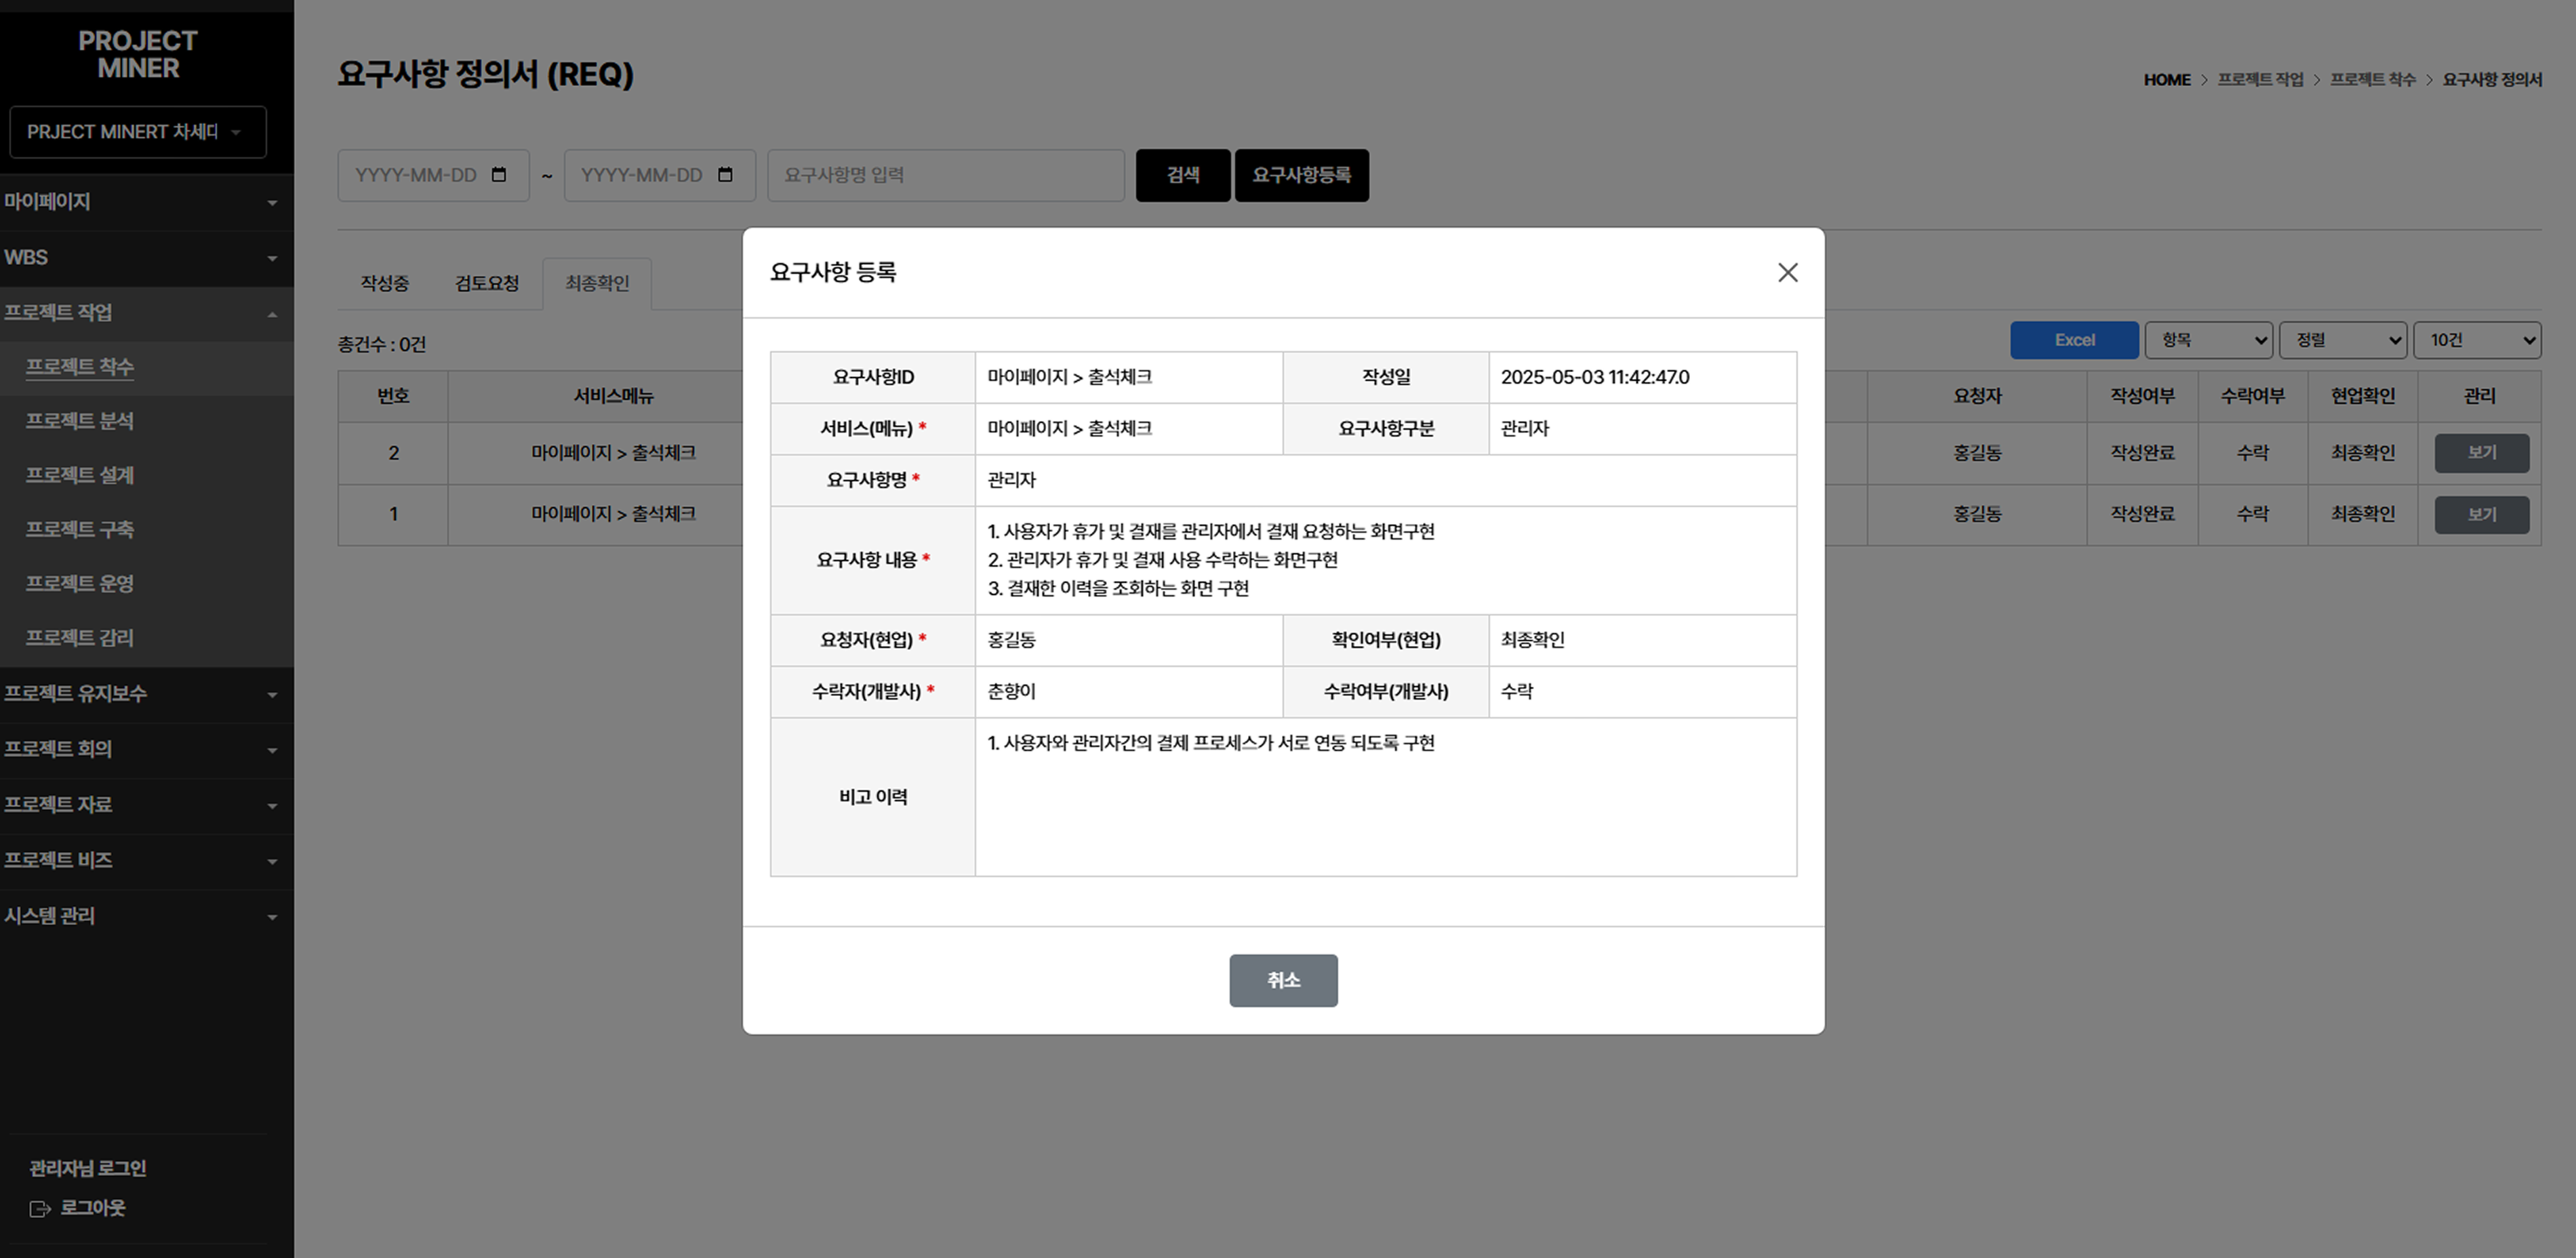Open the 정렬 sort dropdown
The width and height of the screenshot is (2576, 1258).
2342,340
